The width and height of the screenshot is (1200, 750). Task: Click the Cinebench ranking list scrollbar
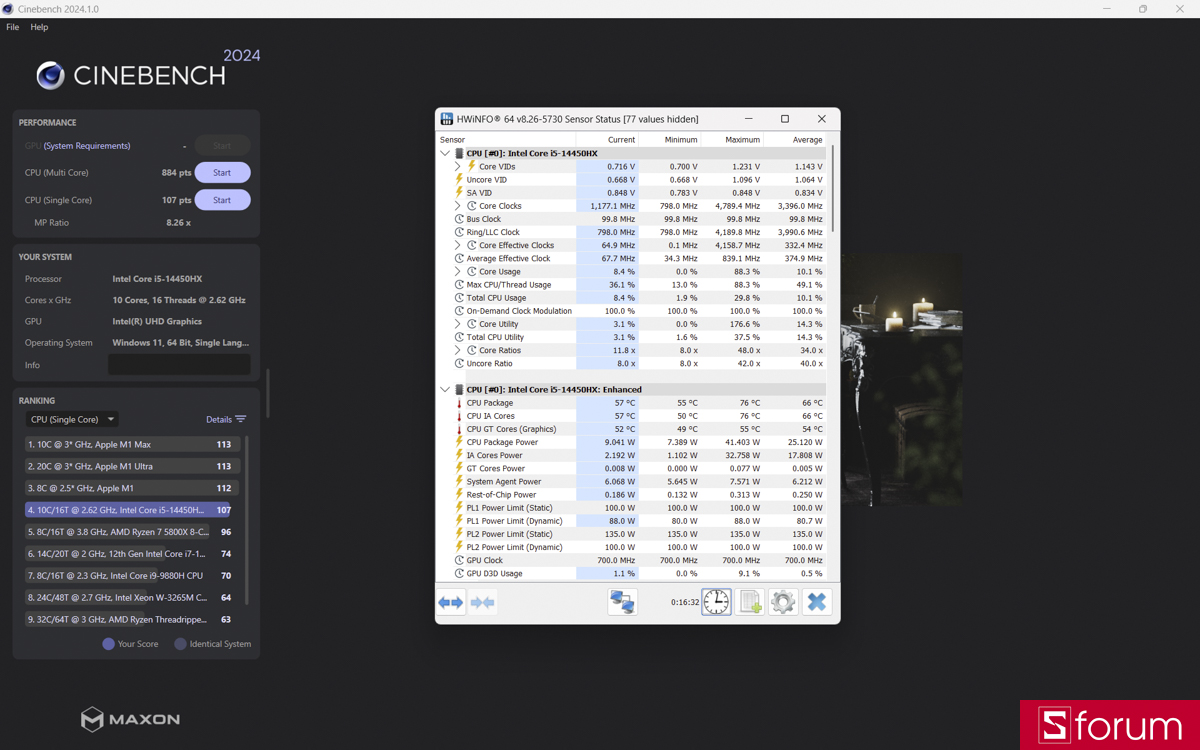click(247, 520)
